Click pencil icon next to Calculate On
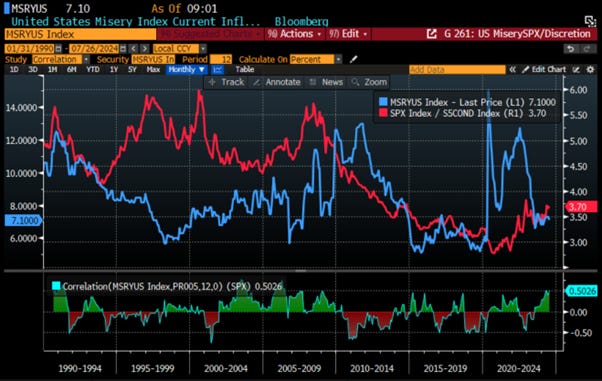This screenshot has width=602, height=381. (353, 60)
